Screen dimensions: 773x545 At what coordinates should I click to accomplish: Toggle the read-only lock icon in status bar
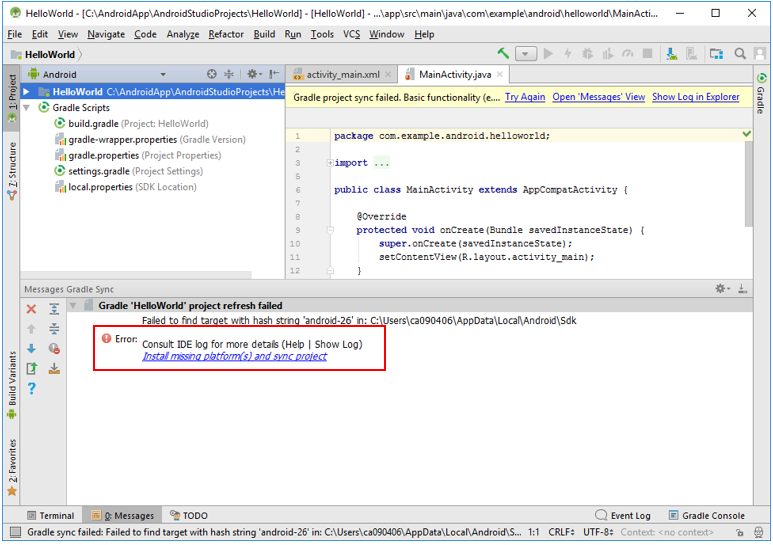[x=739, y=532]
